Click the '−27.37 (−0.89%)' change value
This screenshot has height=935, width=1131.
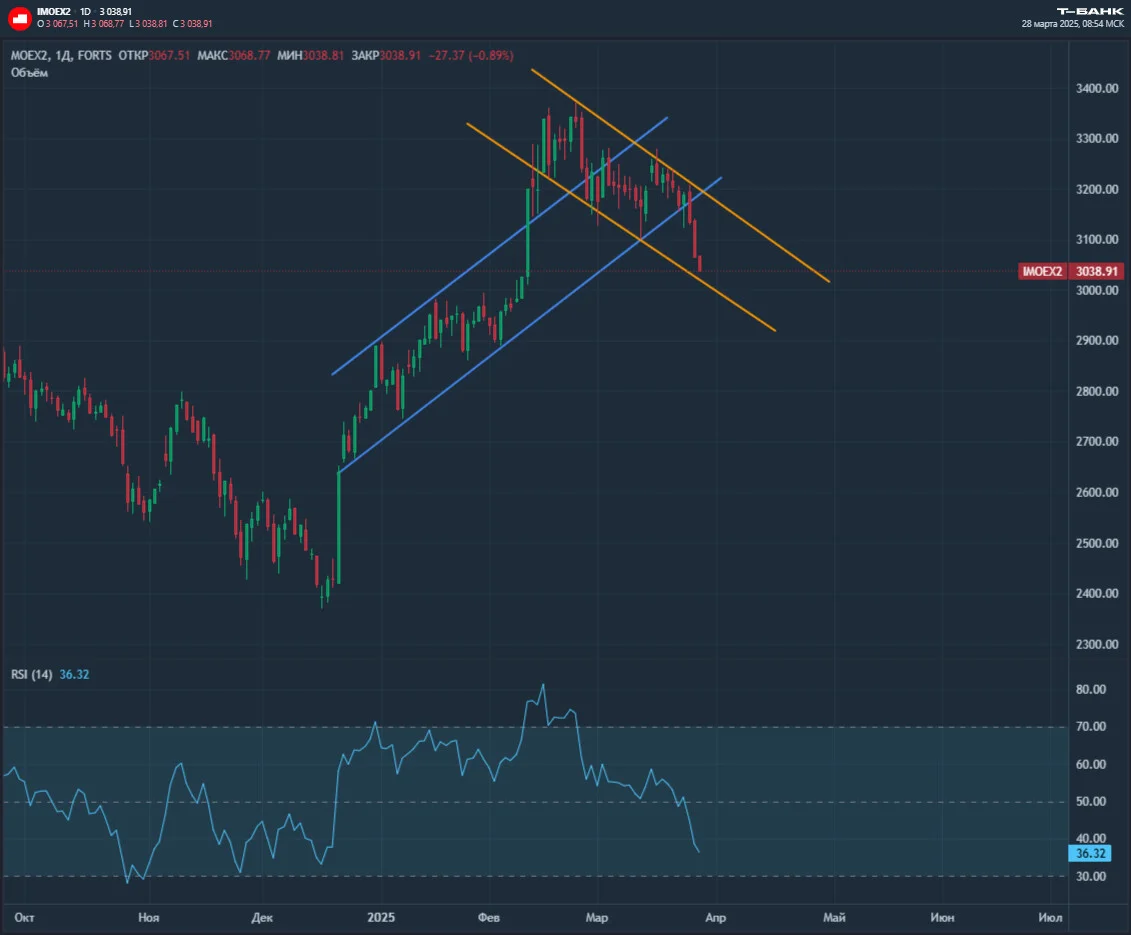[471, 56]
